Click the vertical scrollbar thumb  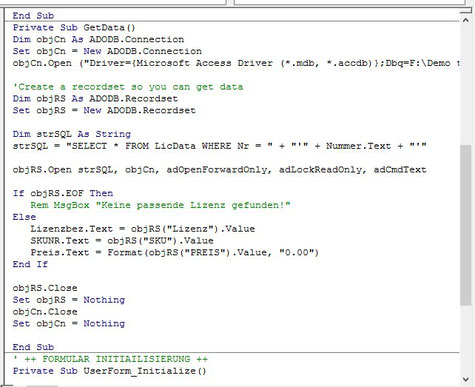(x=466, y=225)
